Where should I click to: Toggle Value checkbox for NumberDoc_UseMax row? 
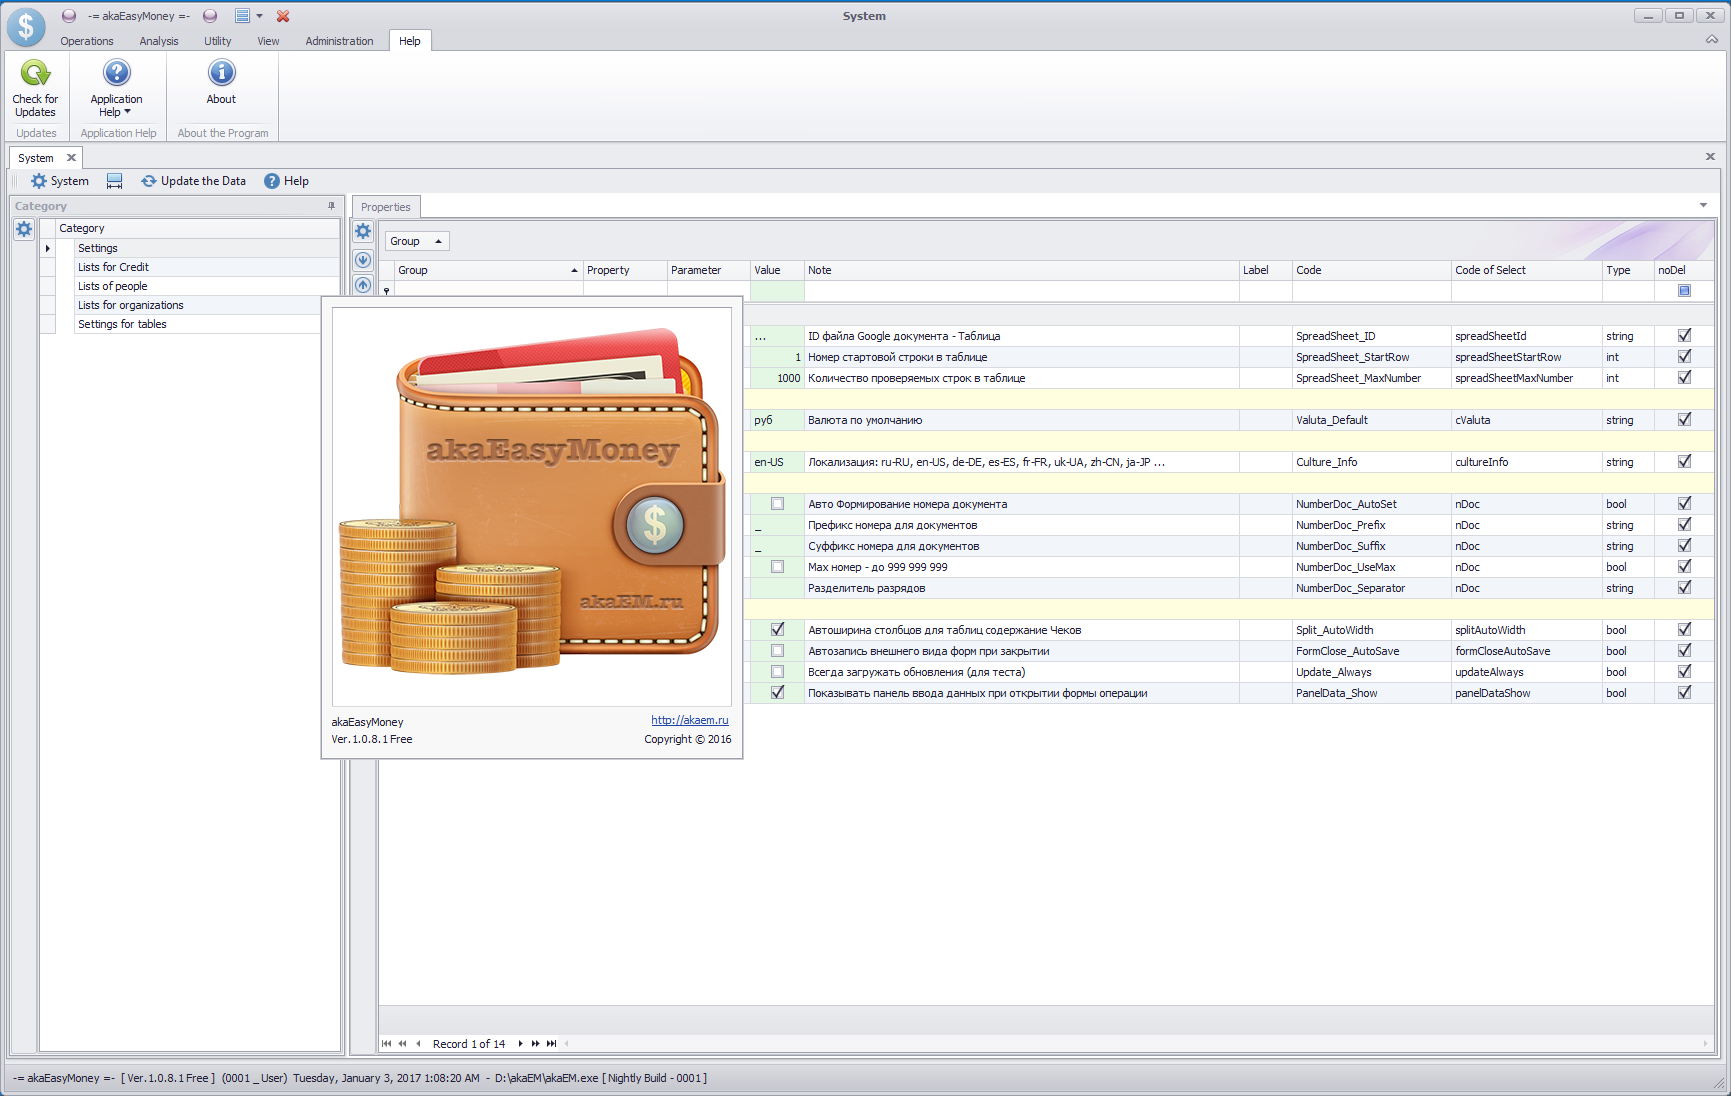tap(777, 567)
